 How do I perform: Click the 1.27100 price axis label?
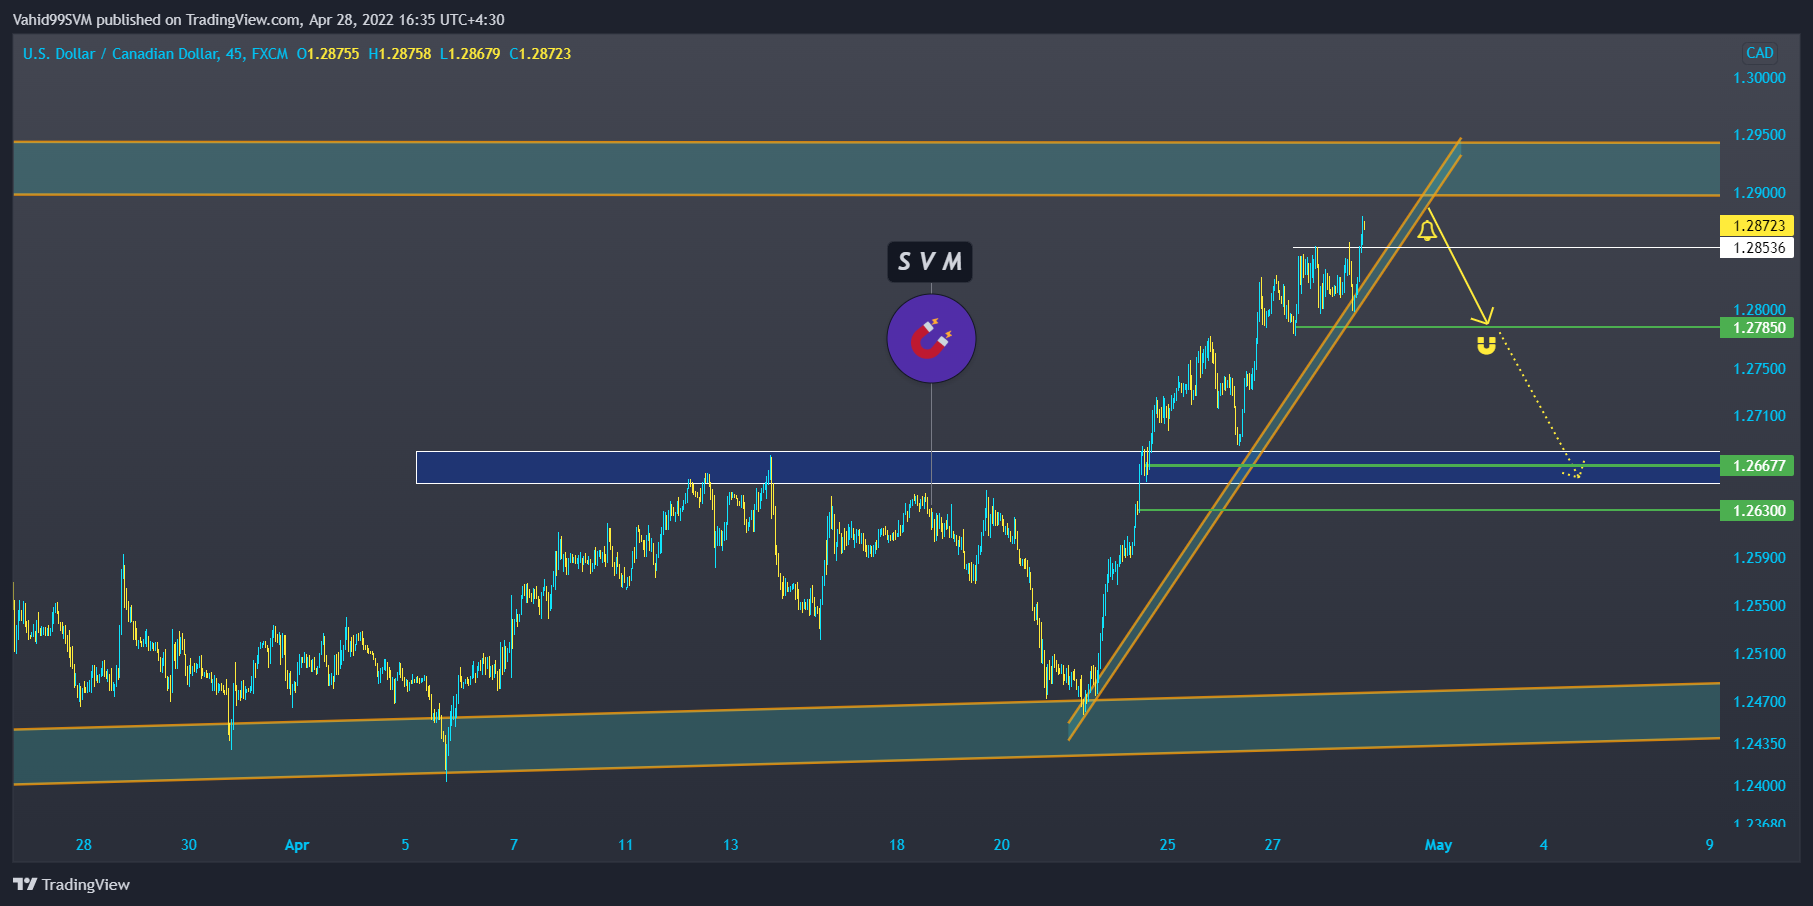pyautogui.click(x=1759, y=416)
